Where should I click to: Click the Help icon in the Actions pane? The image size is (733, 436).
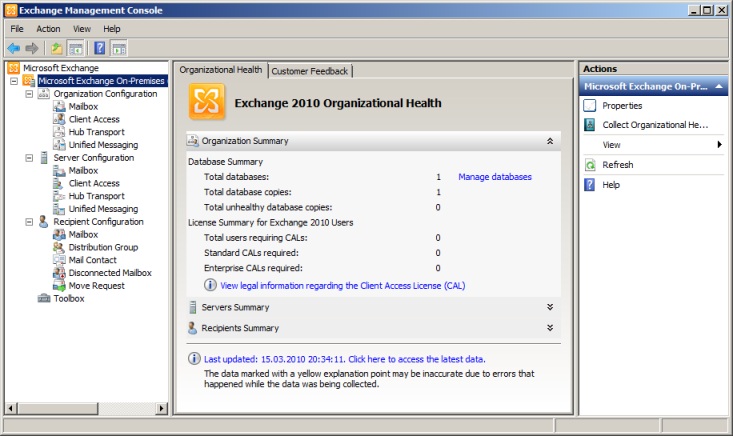pyautogui.click(x=590, y=185)
